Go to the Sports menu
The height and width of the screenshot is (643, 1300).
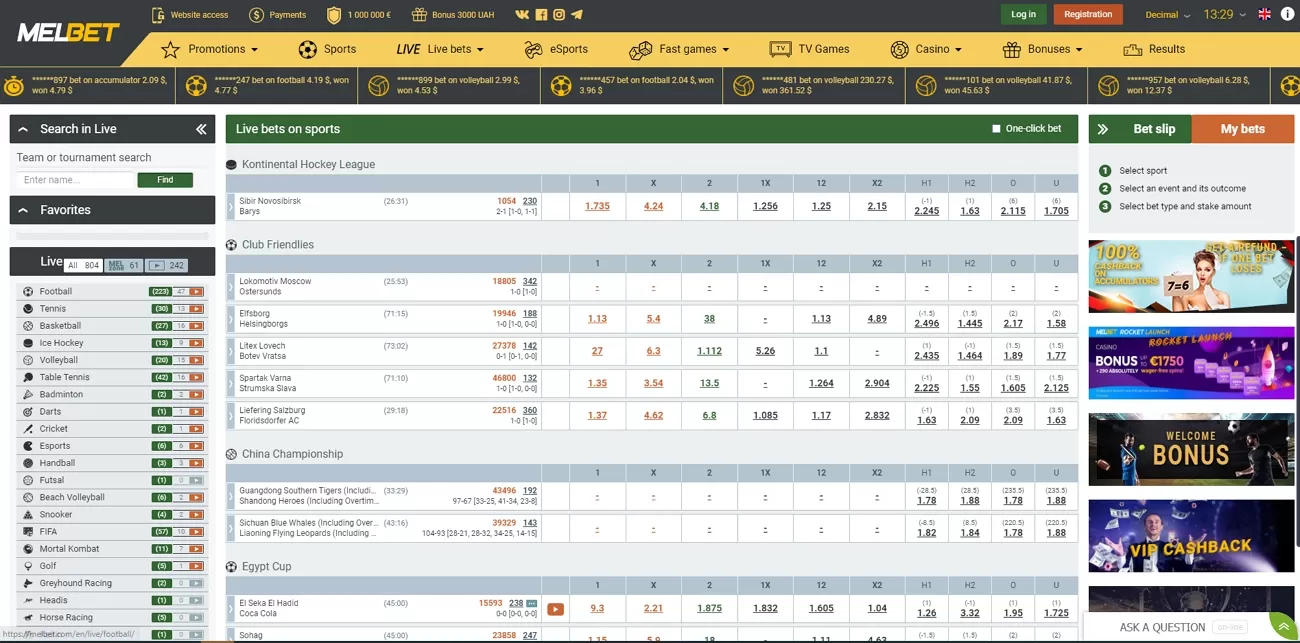[x=327, y=49]
